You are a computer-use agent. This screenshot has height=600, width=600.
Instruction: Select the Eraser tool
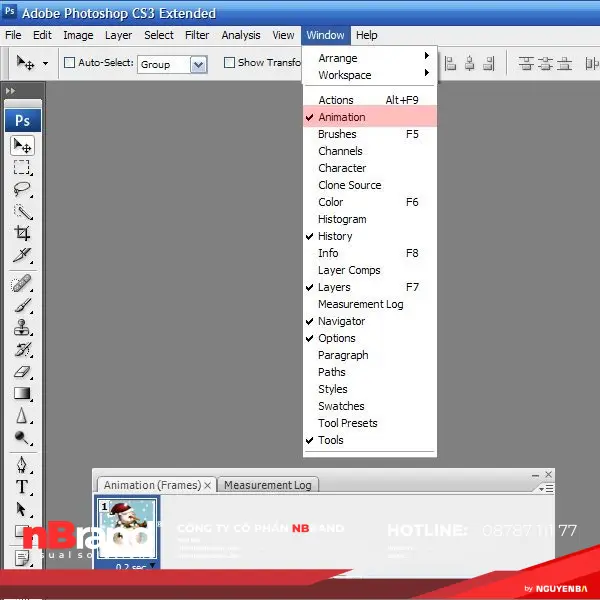[22, 371]
